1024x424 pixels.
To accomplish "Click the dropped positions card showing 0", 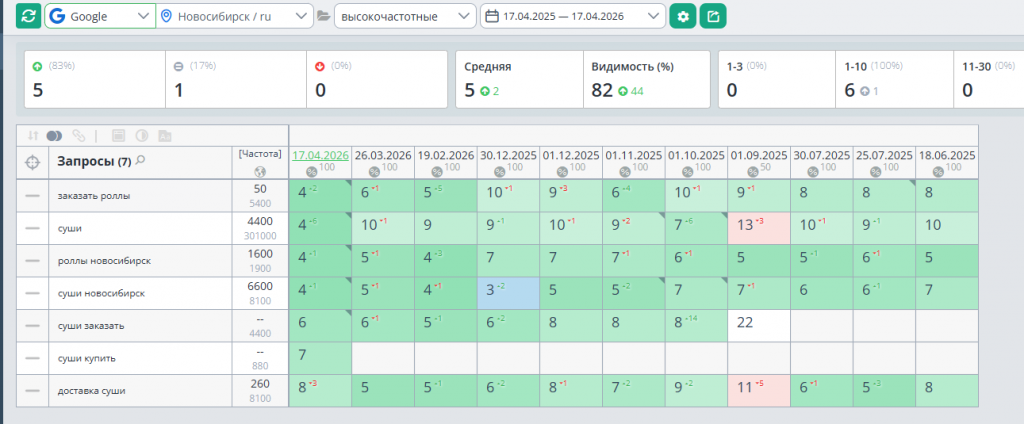I will 377,79.
